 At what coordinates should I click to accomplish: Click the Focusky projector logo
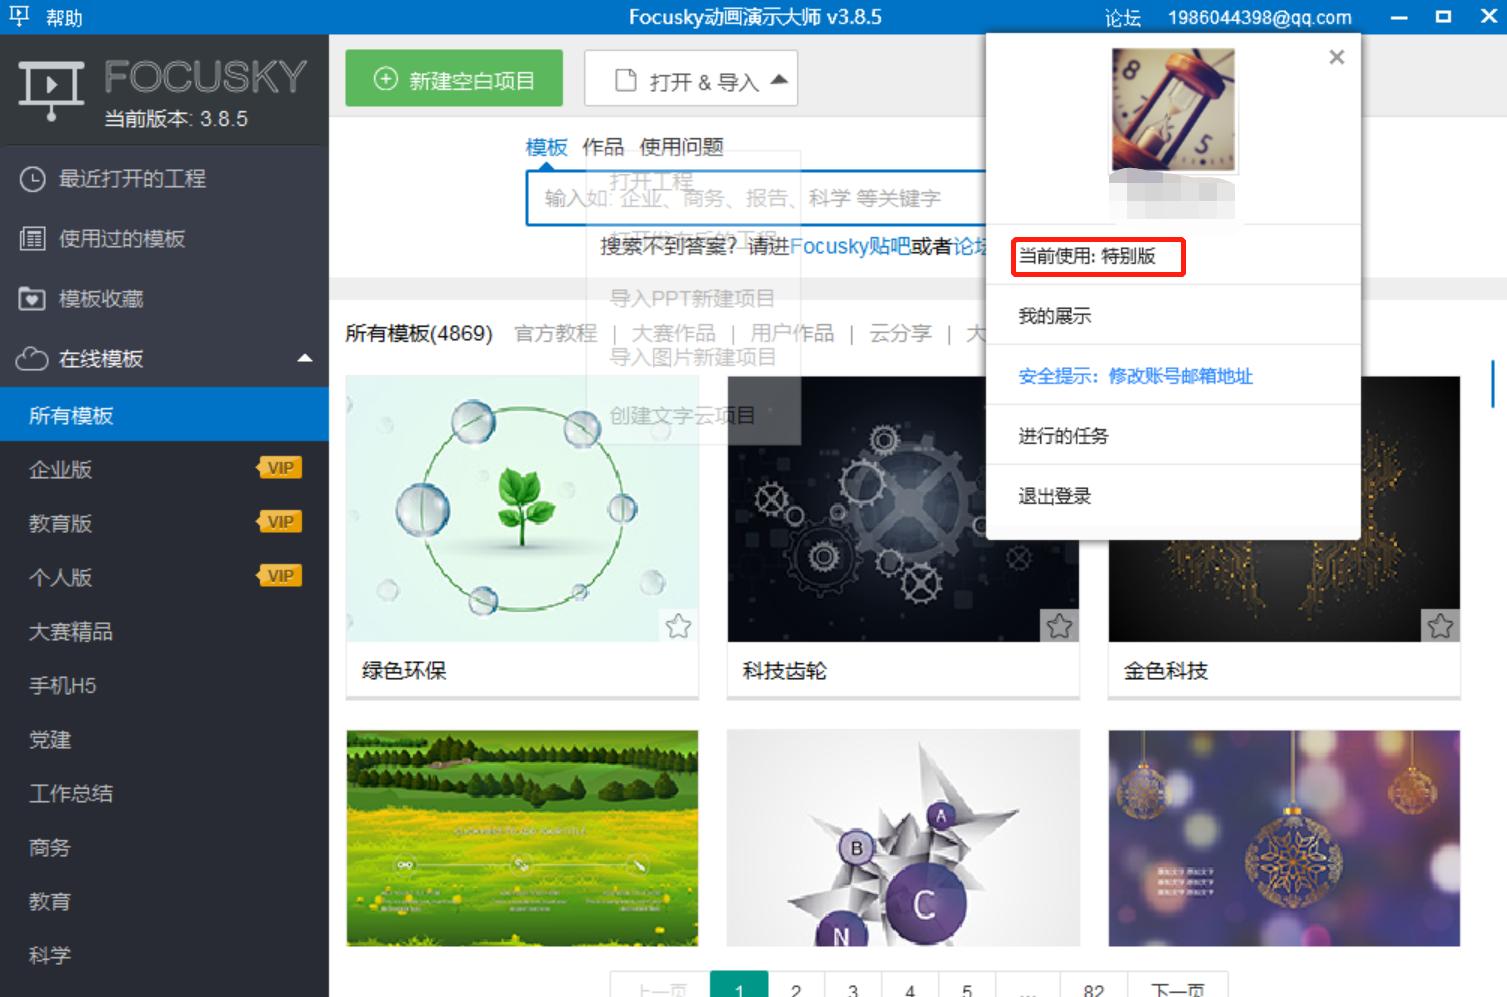click(x=50, y=88)
